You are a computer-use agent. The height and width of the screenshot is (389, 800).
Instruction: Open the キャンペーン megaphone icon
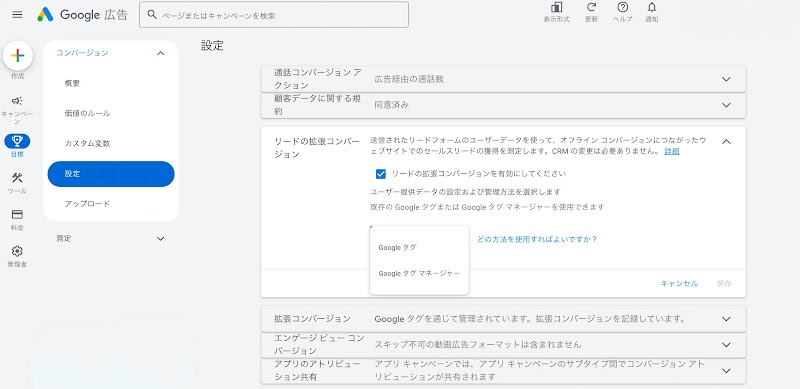coord(17,101)
